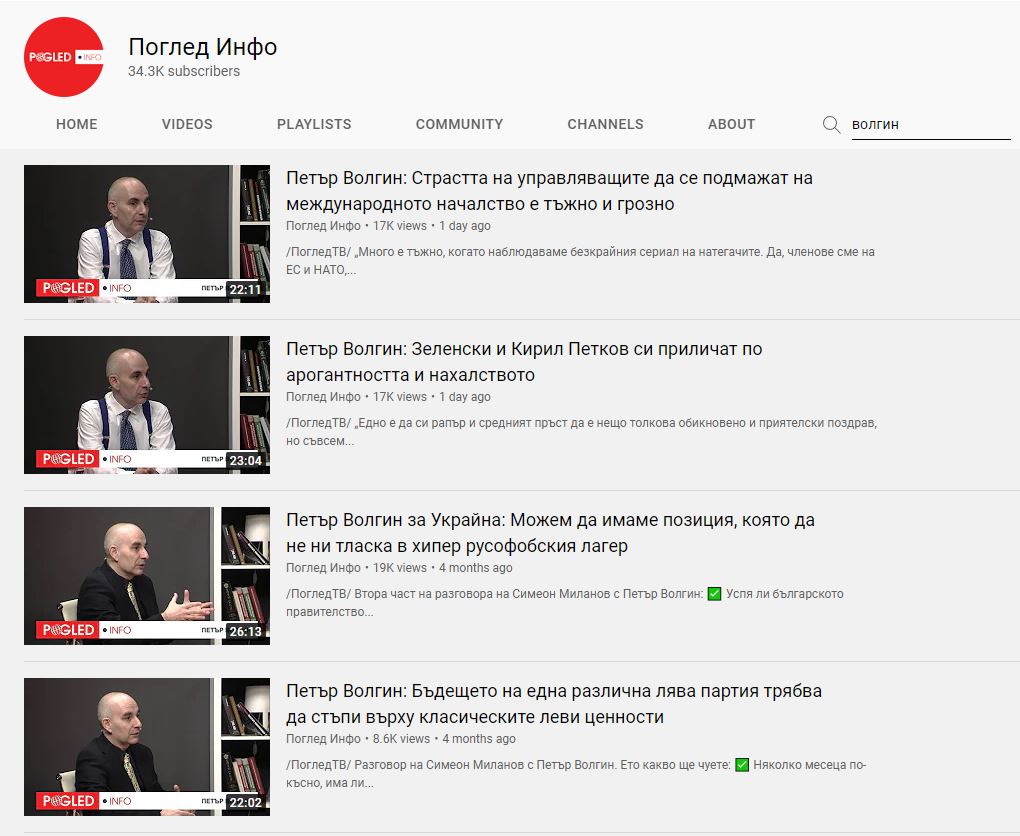Click description starting Едно е да си рапър

pyautogui.click(x=582, y=432)
